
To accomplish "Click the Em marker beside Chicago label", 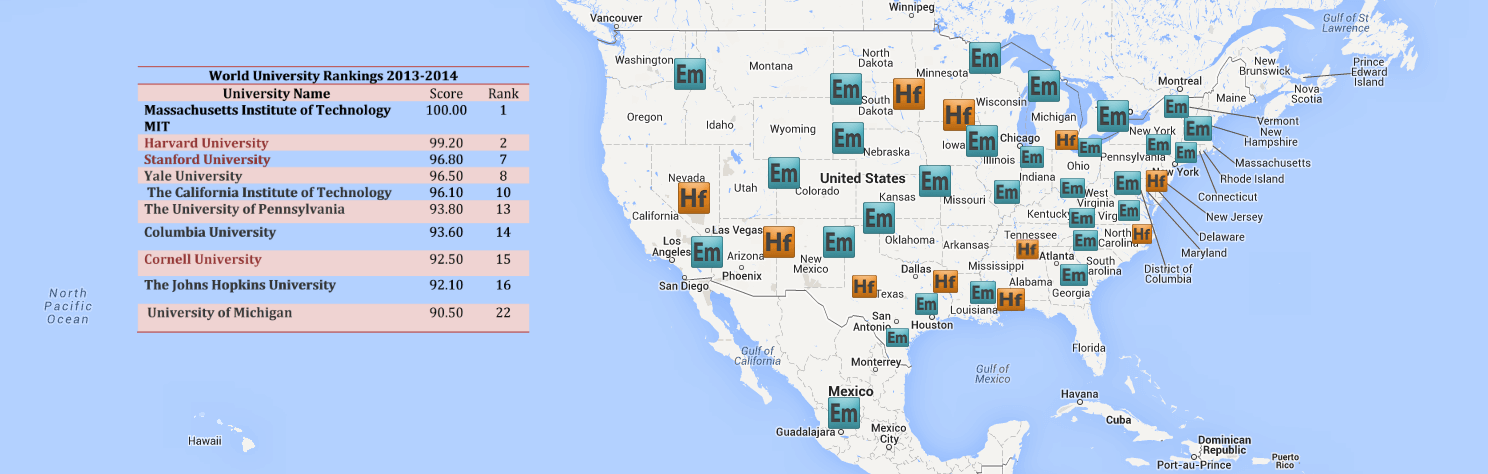I will point(1031,157).
